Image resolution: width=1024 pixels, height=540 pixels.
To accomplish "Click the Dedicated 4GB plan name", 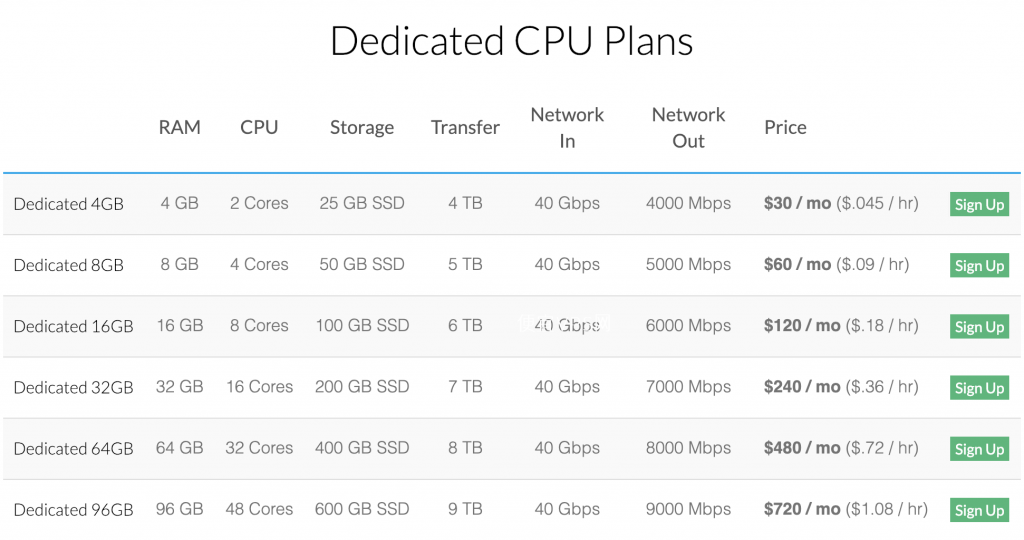I will click(x=69, y=204).
